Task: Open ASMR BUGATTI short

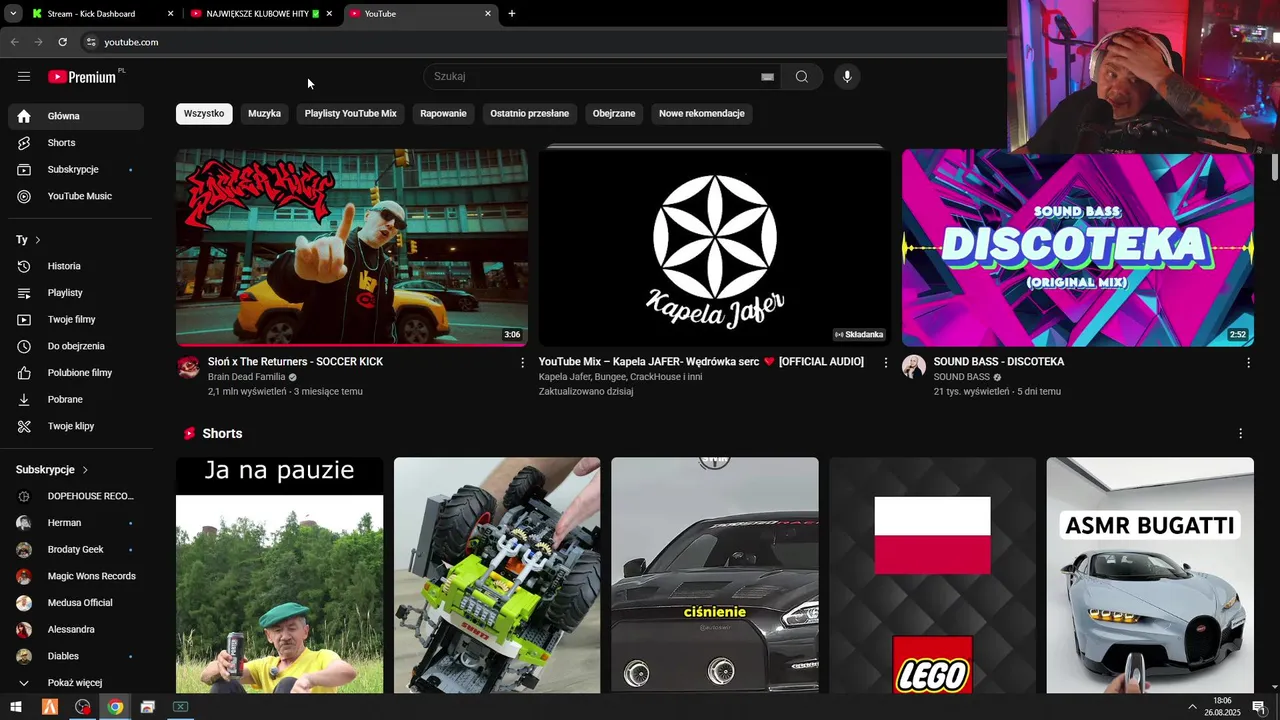Action: (1150, 575)
